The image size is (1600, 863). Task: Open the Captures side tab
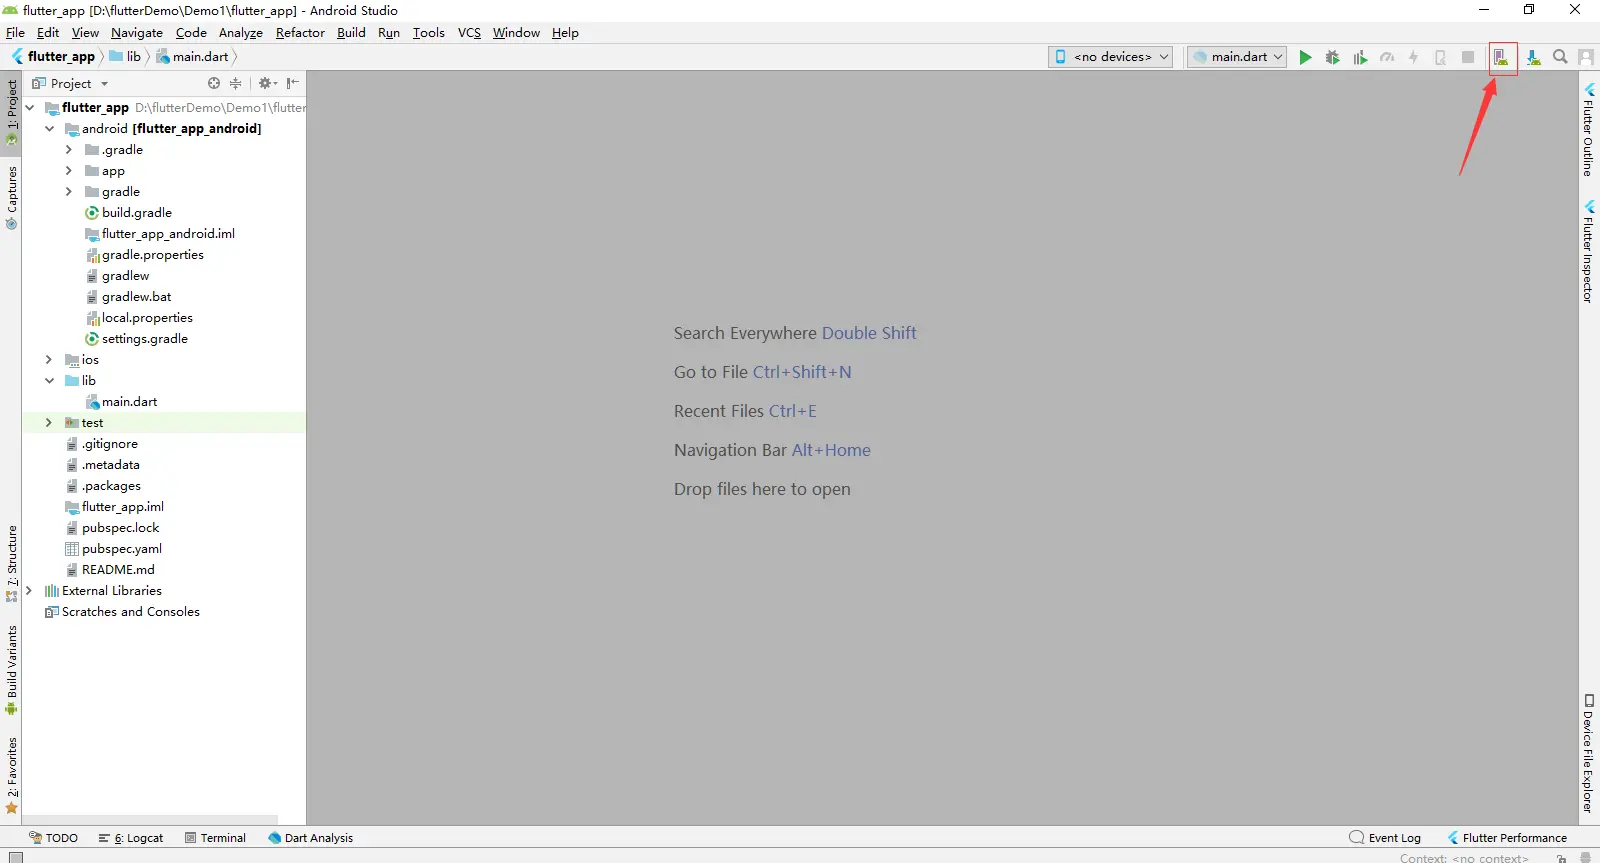point(12,198)
